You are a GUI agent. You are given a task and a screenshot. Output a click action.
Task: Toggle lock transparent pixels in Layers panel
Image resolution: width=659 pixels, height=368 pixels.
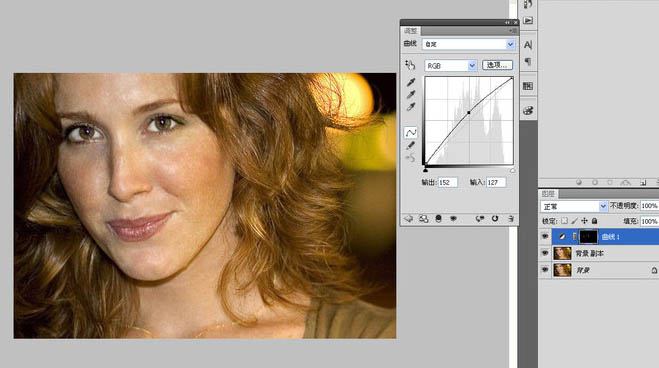564,221
